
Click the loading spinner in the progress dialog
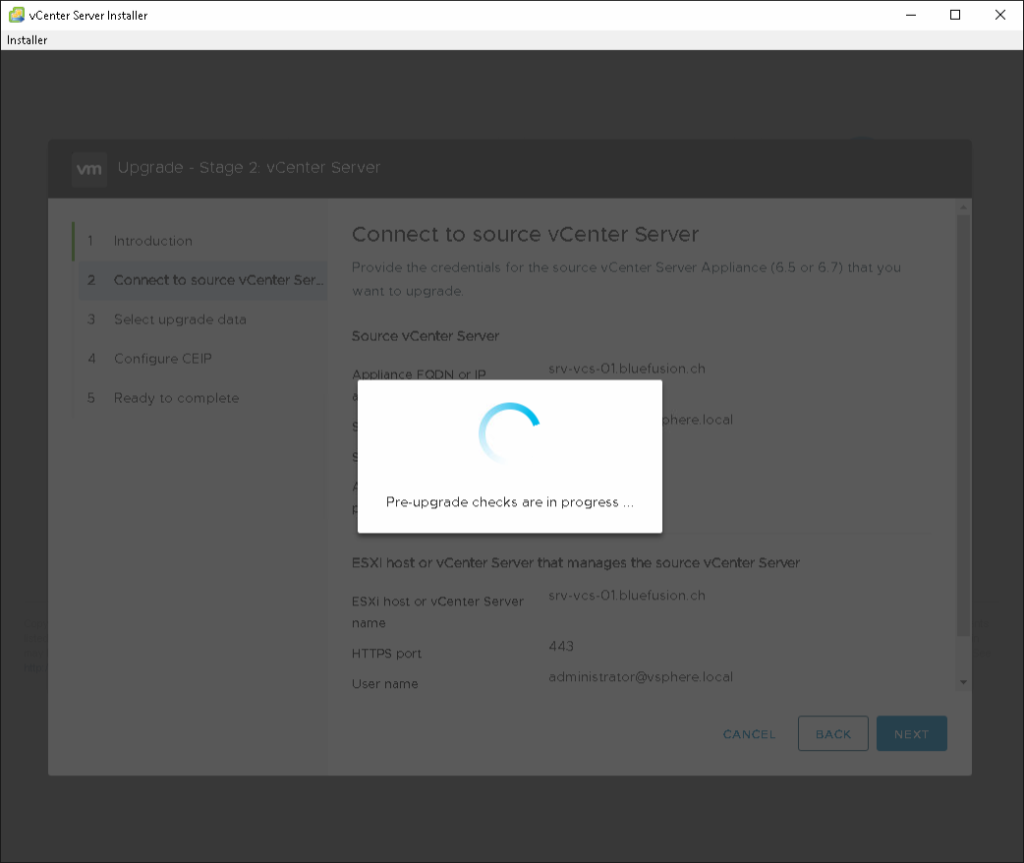tap(510, 433)
